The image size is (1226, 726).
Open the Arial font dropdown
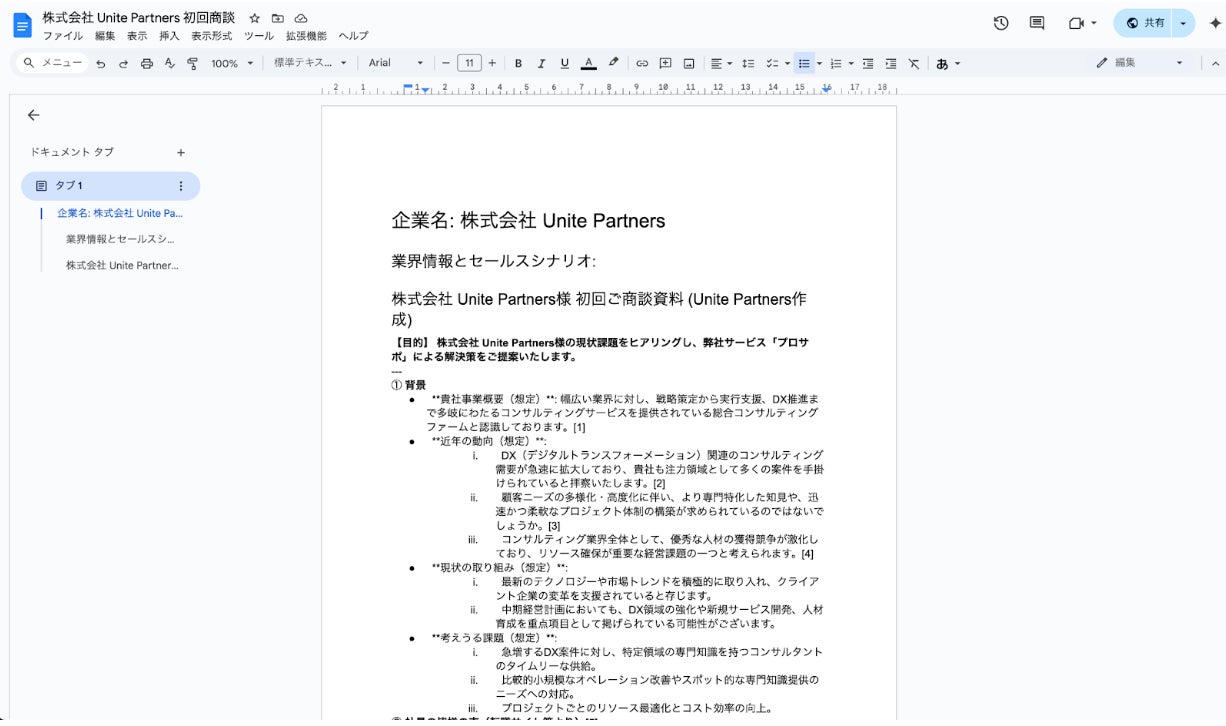click(x=395, y=63)
